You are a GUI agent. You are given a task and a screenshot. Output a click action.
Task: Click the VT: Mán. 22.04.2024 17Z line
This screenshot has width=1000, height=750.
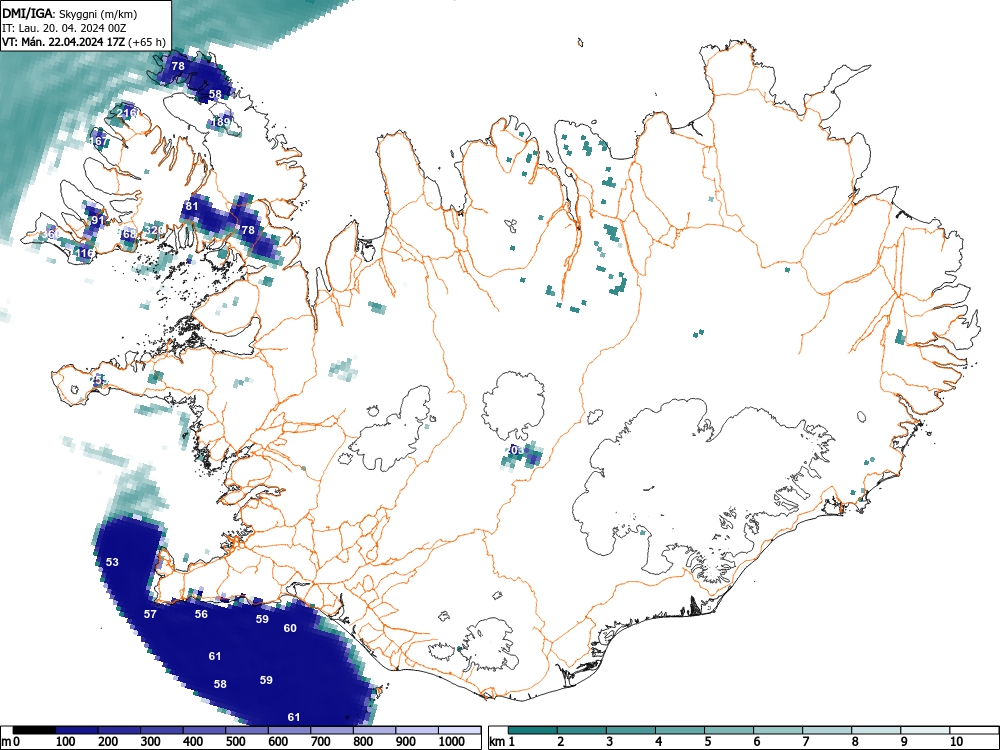[84, 42]
